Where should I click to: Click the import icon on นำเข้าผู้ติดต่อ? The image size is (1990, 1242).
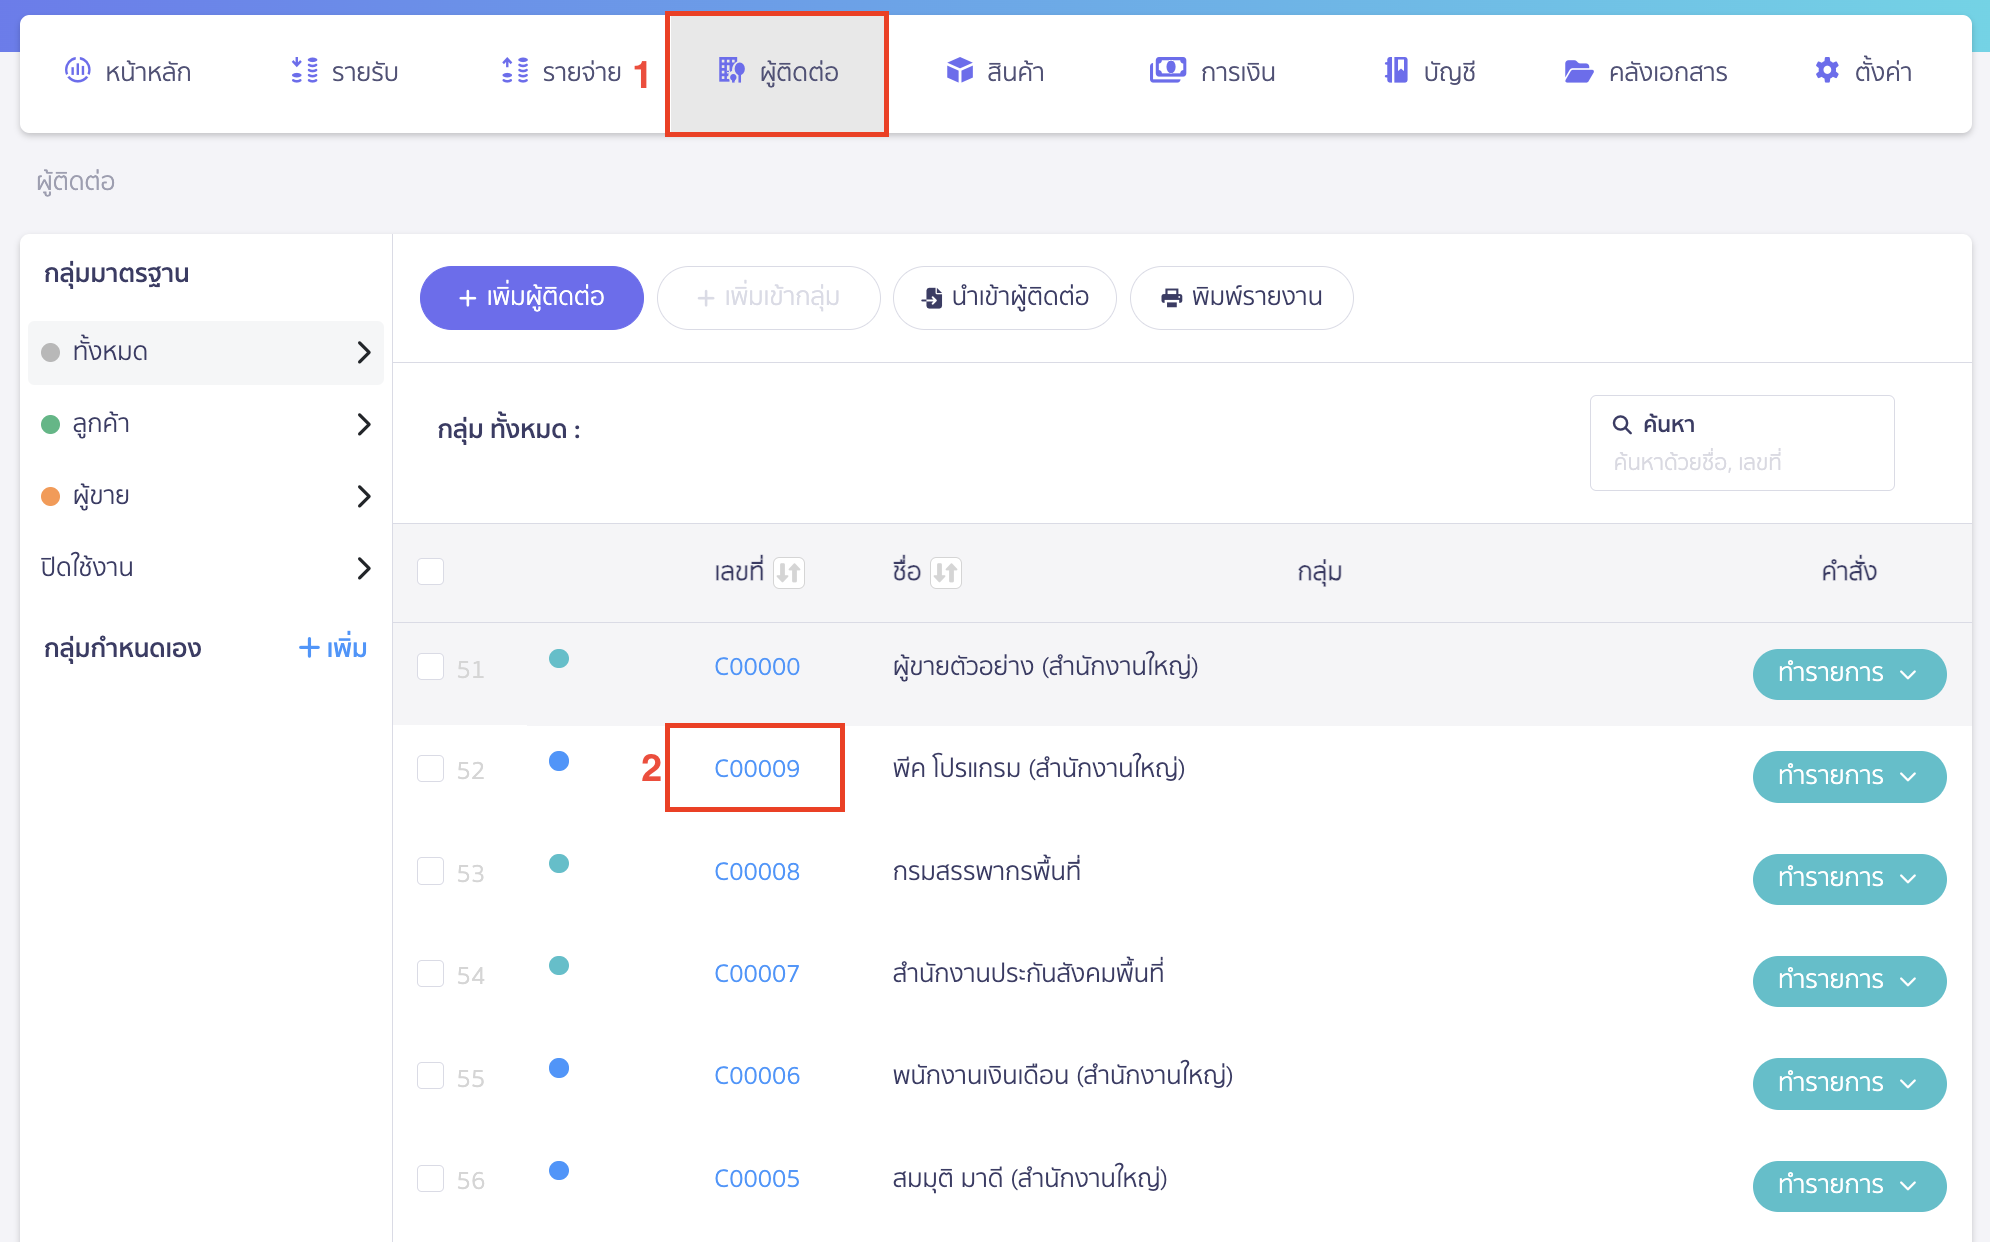tap(931, 297)
